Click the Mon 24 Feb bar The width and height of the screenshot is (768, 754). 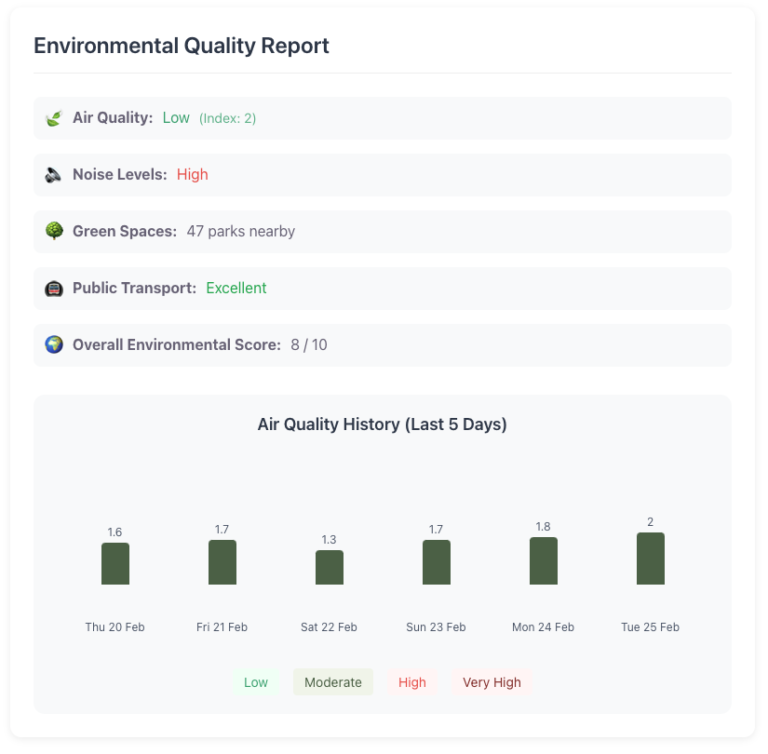[543, 561]
